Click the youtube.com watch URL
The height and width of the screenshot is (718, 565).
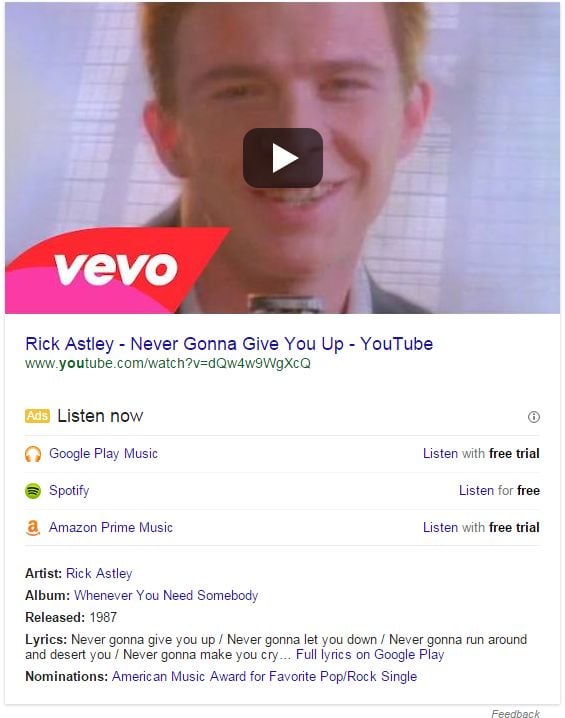168,364
